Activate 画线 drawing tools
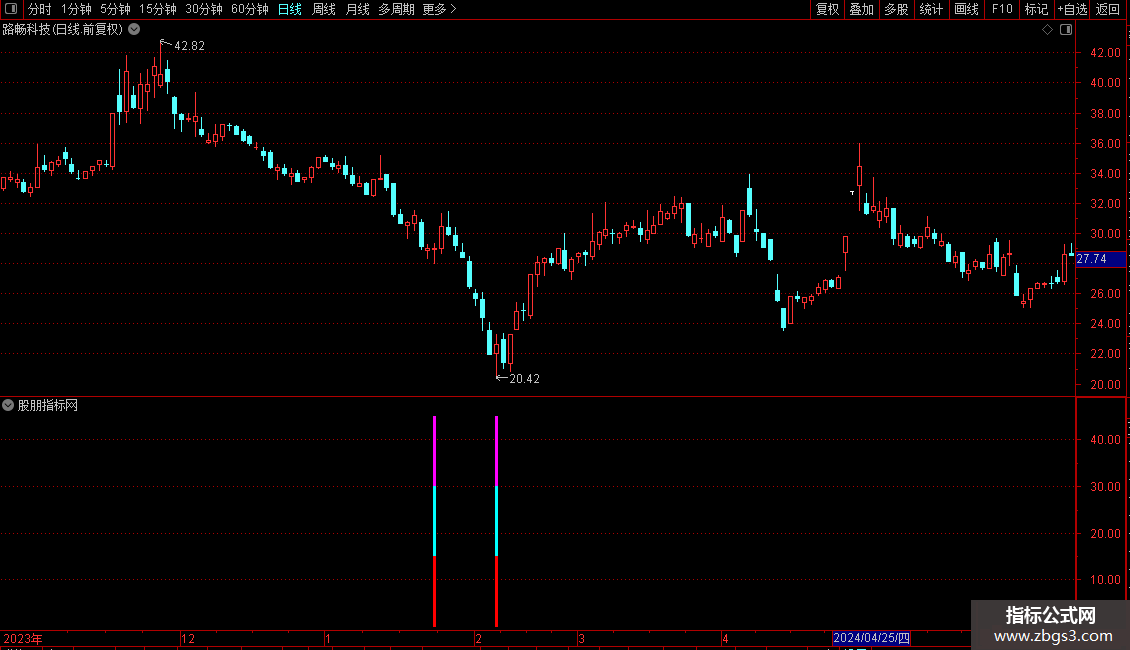Screen dimensions: 1130x650 click(966, 9)
